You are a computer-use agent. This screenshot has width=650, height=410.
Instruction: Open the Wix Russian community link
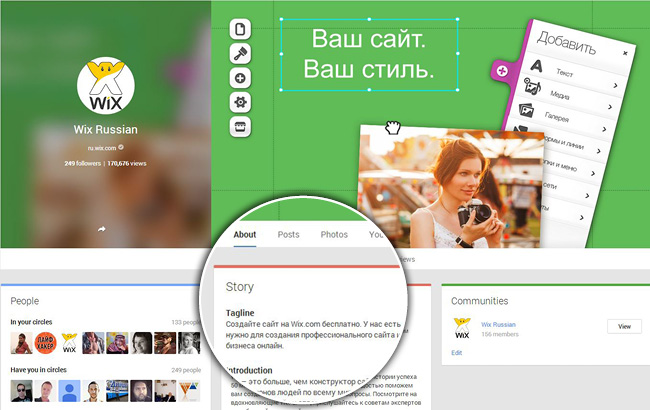point(498,325)
